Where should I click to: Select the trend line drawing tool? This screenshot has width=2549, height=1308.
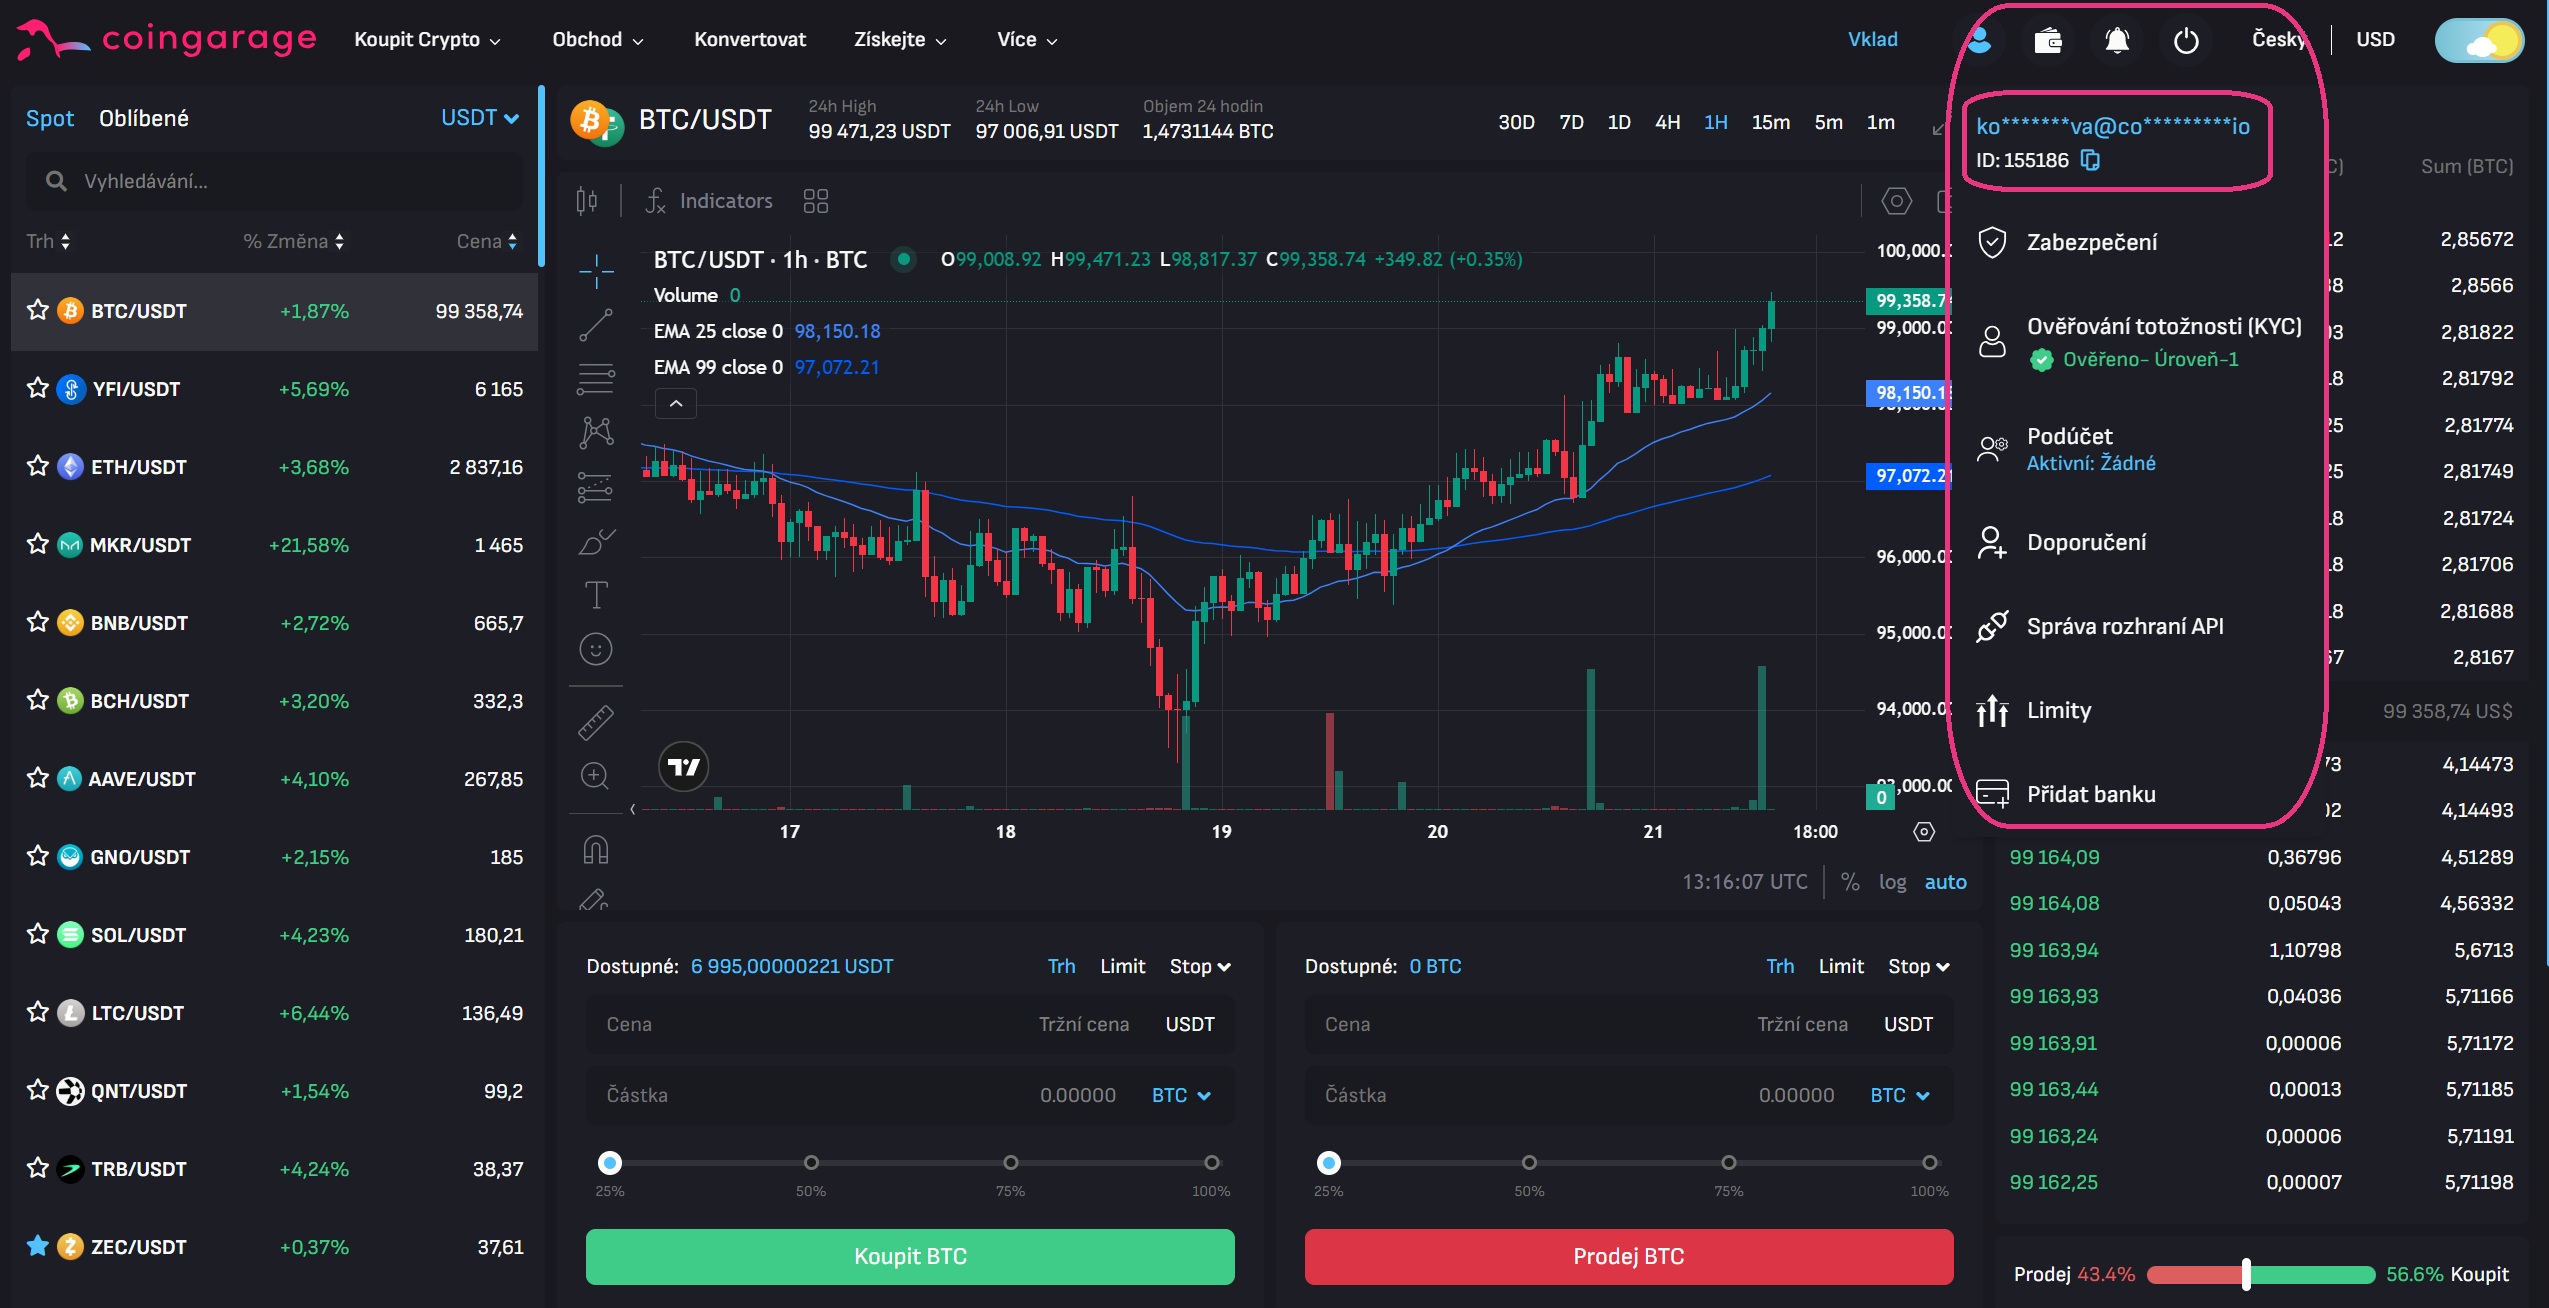tap(596, 325)
